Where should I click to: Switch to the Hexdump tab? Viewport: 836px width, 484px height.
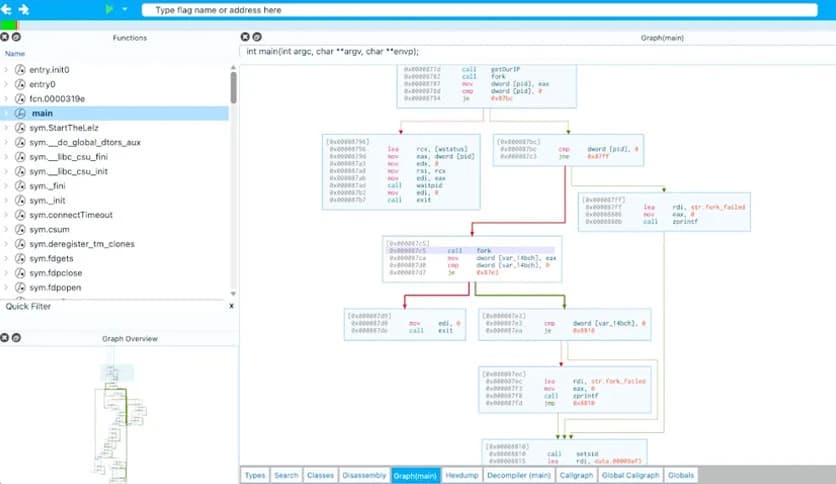pyautogui.click(x=462, y=475)
